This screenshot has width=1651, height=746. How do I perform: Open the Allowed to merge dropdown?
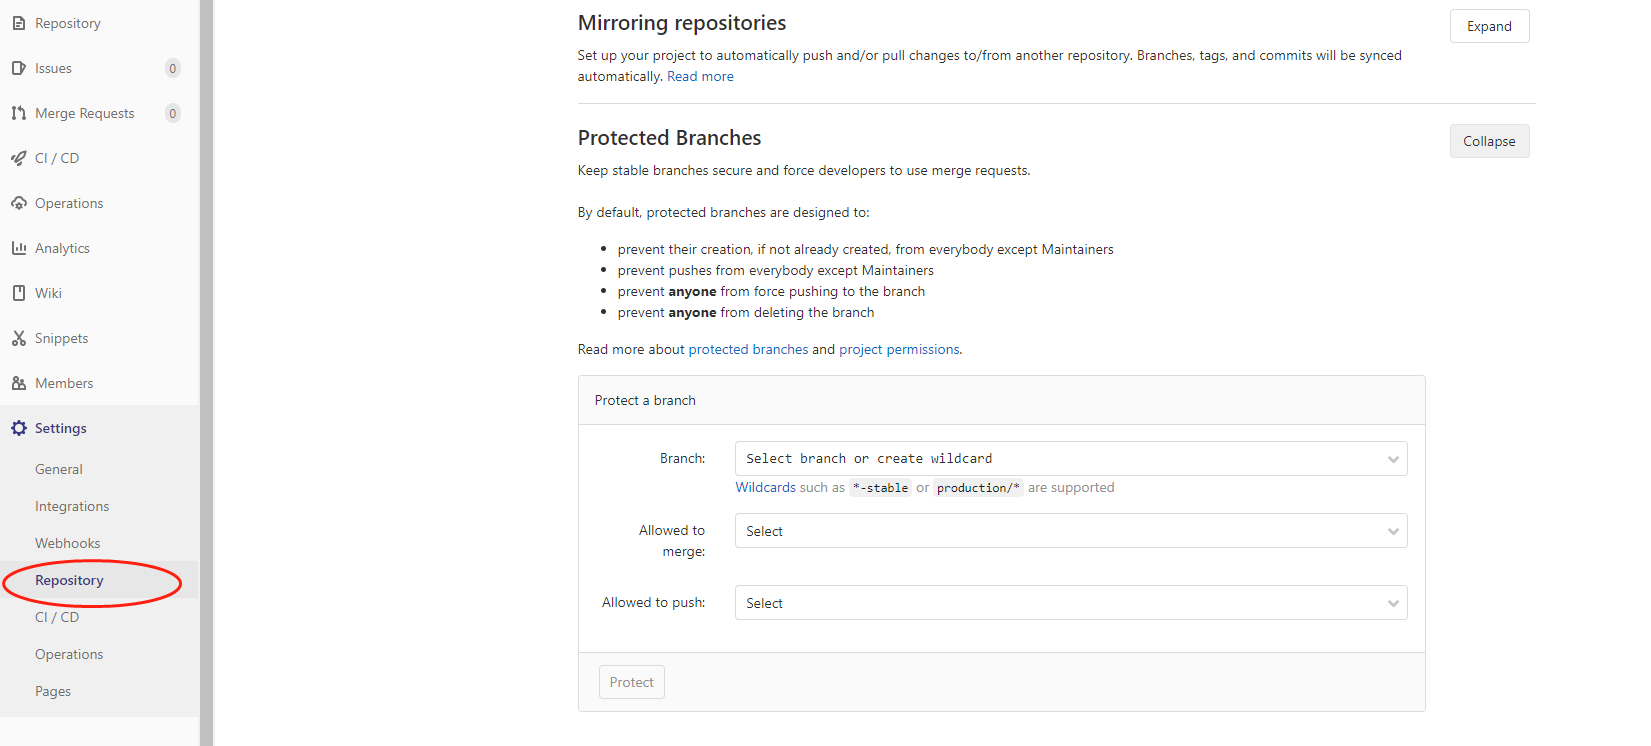1070,531
